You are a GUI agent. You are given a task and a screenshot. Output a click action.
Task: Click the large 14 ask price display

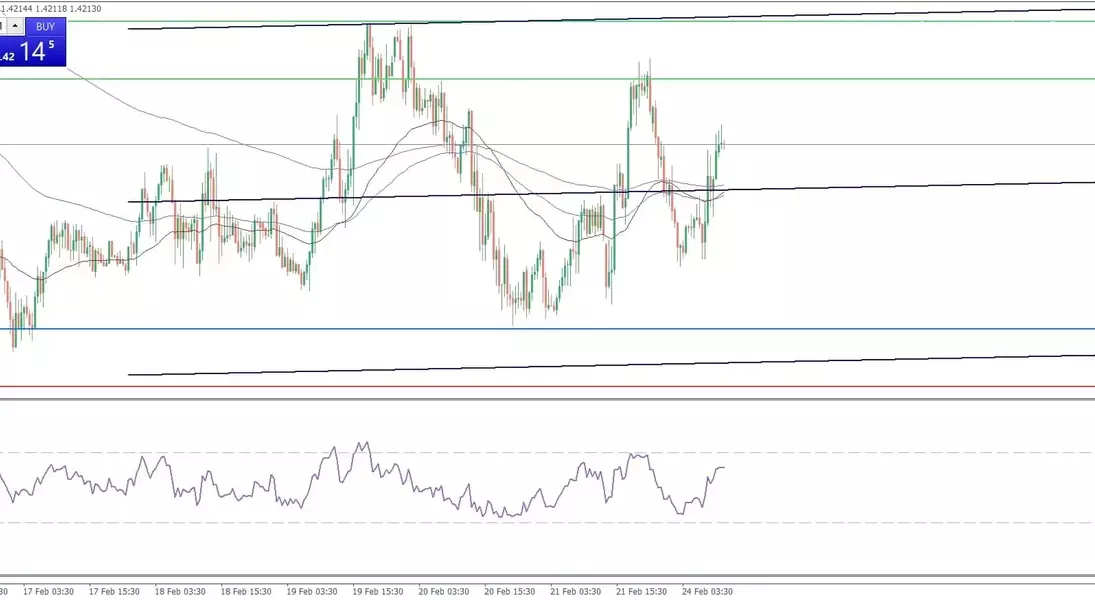tap(37, 52)
